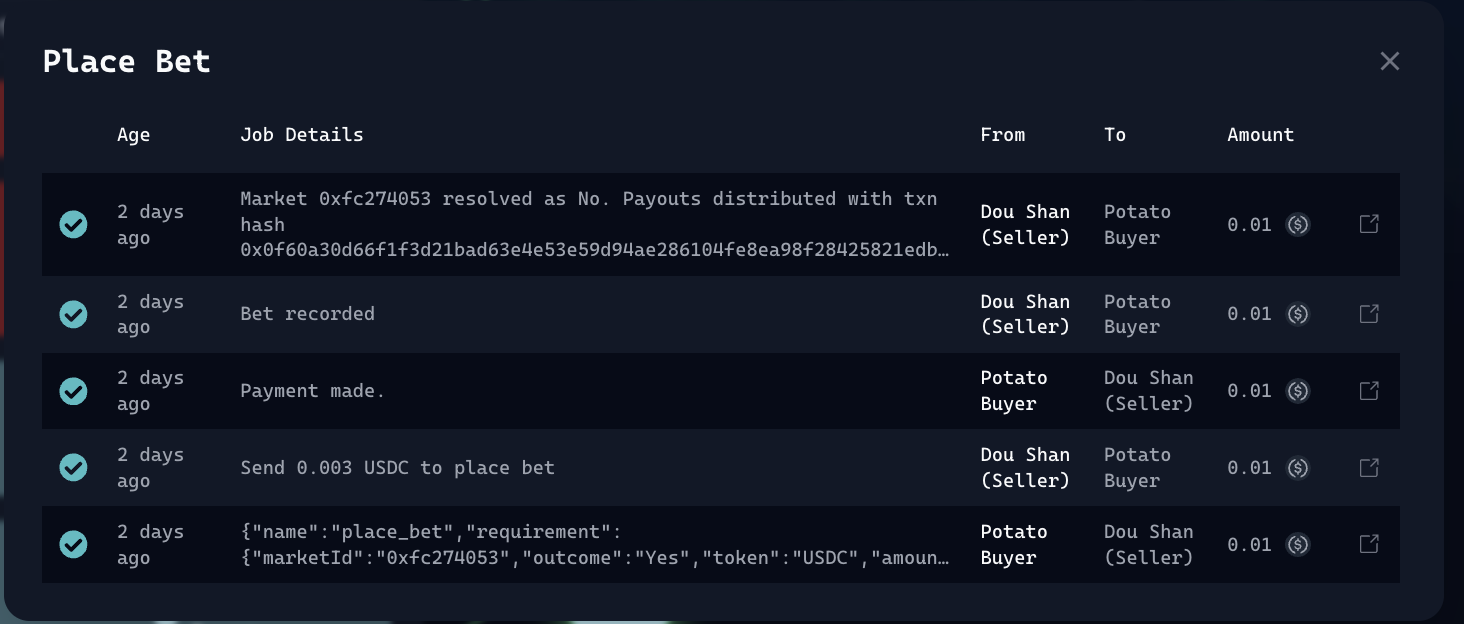This screenshot has width=1464, height=624.
Task: Open external link for Payment made row
Action: tap(1369, 390)
